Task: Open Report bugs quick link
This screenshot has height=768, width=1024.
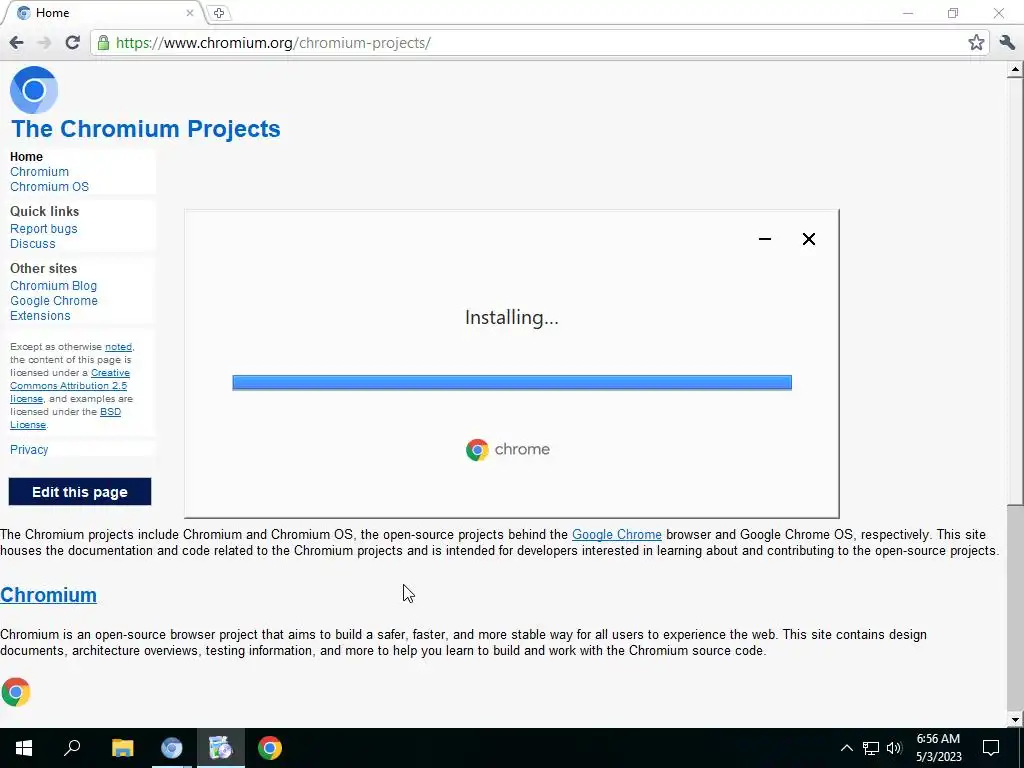Action: tap(44, 229)
